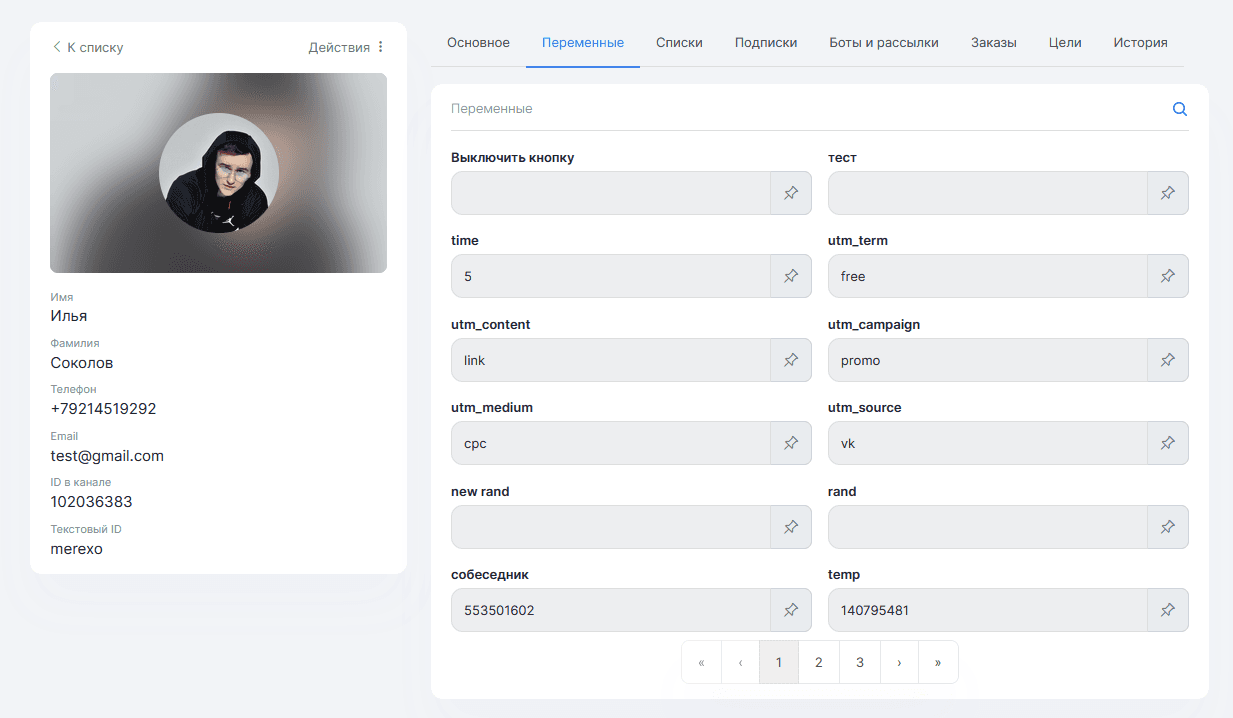Open the Действия actions menu
The image size is (1233, 718).
pos(346,47)
